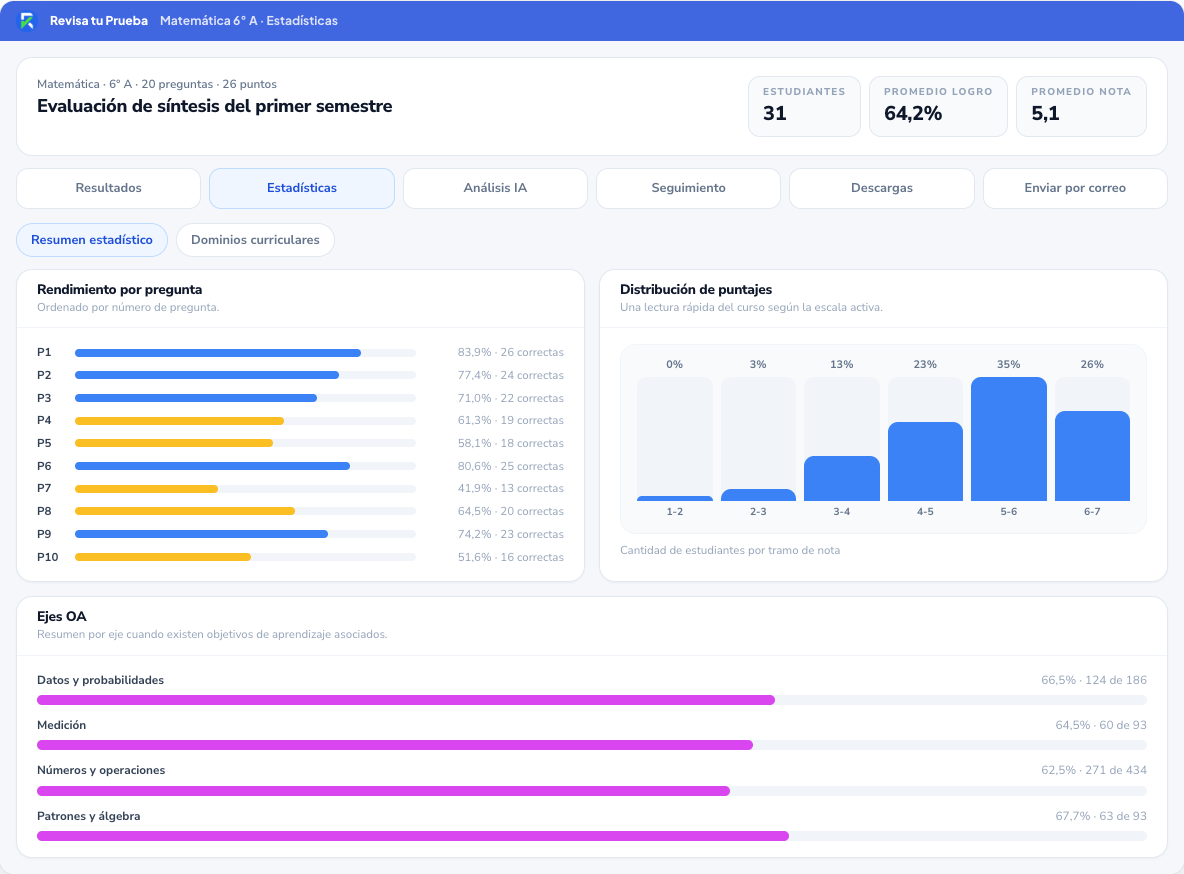Click the '41,9% · 13 correctas' value

point(510,489)
